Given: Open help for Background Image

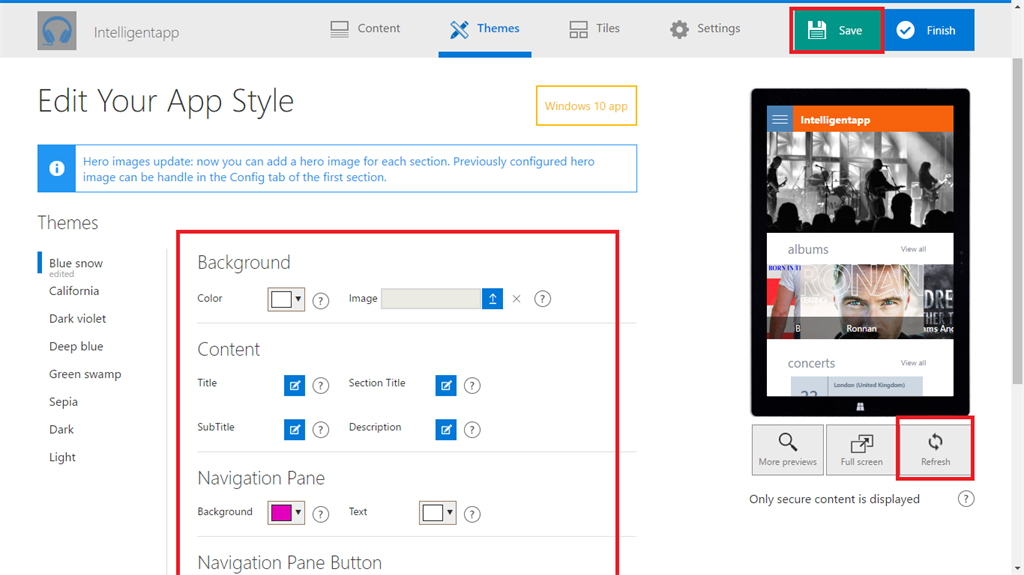Looking at the screenshot, I should (x=542, y=299).
